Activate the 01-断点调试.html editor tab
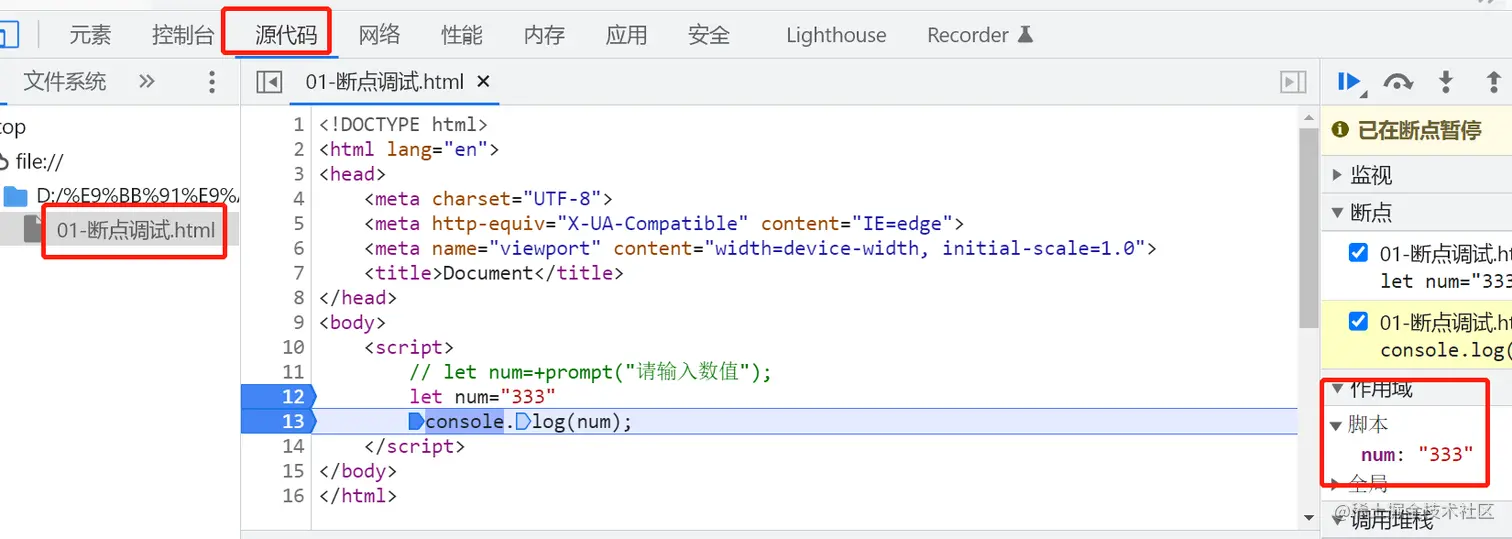Image resolution: width=1512 pixels, height=539 pixels. point(384,82)
